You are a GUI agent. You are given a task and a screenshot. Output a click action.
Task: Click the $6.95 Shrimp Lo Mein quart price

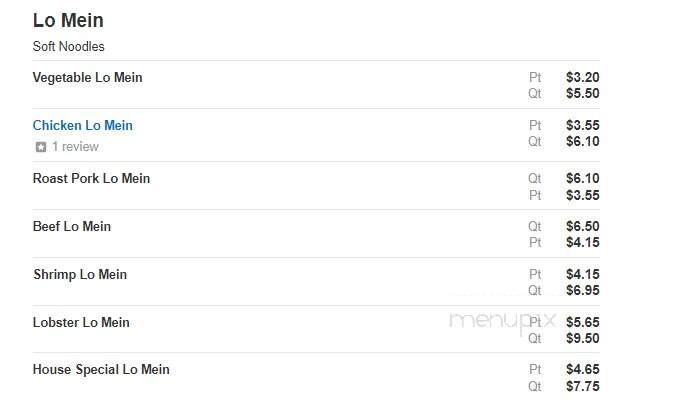(x=583, y=290)
